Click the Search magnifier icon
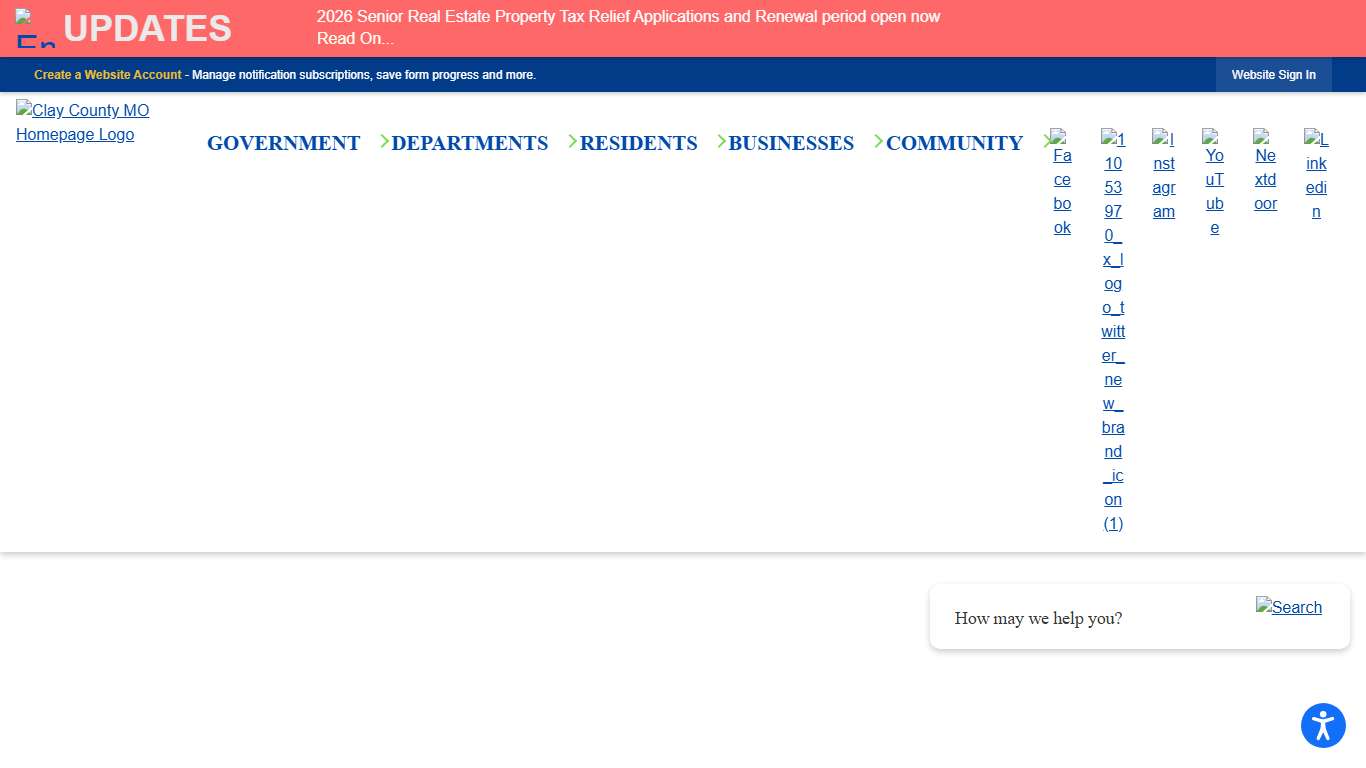This screenshot has width=1366, height=768. click(1289, 607)
